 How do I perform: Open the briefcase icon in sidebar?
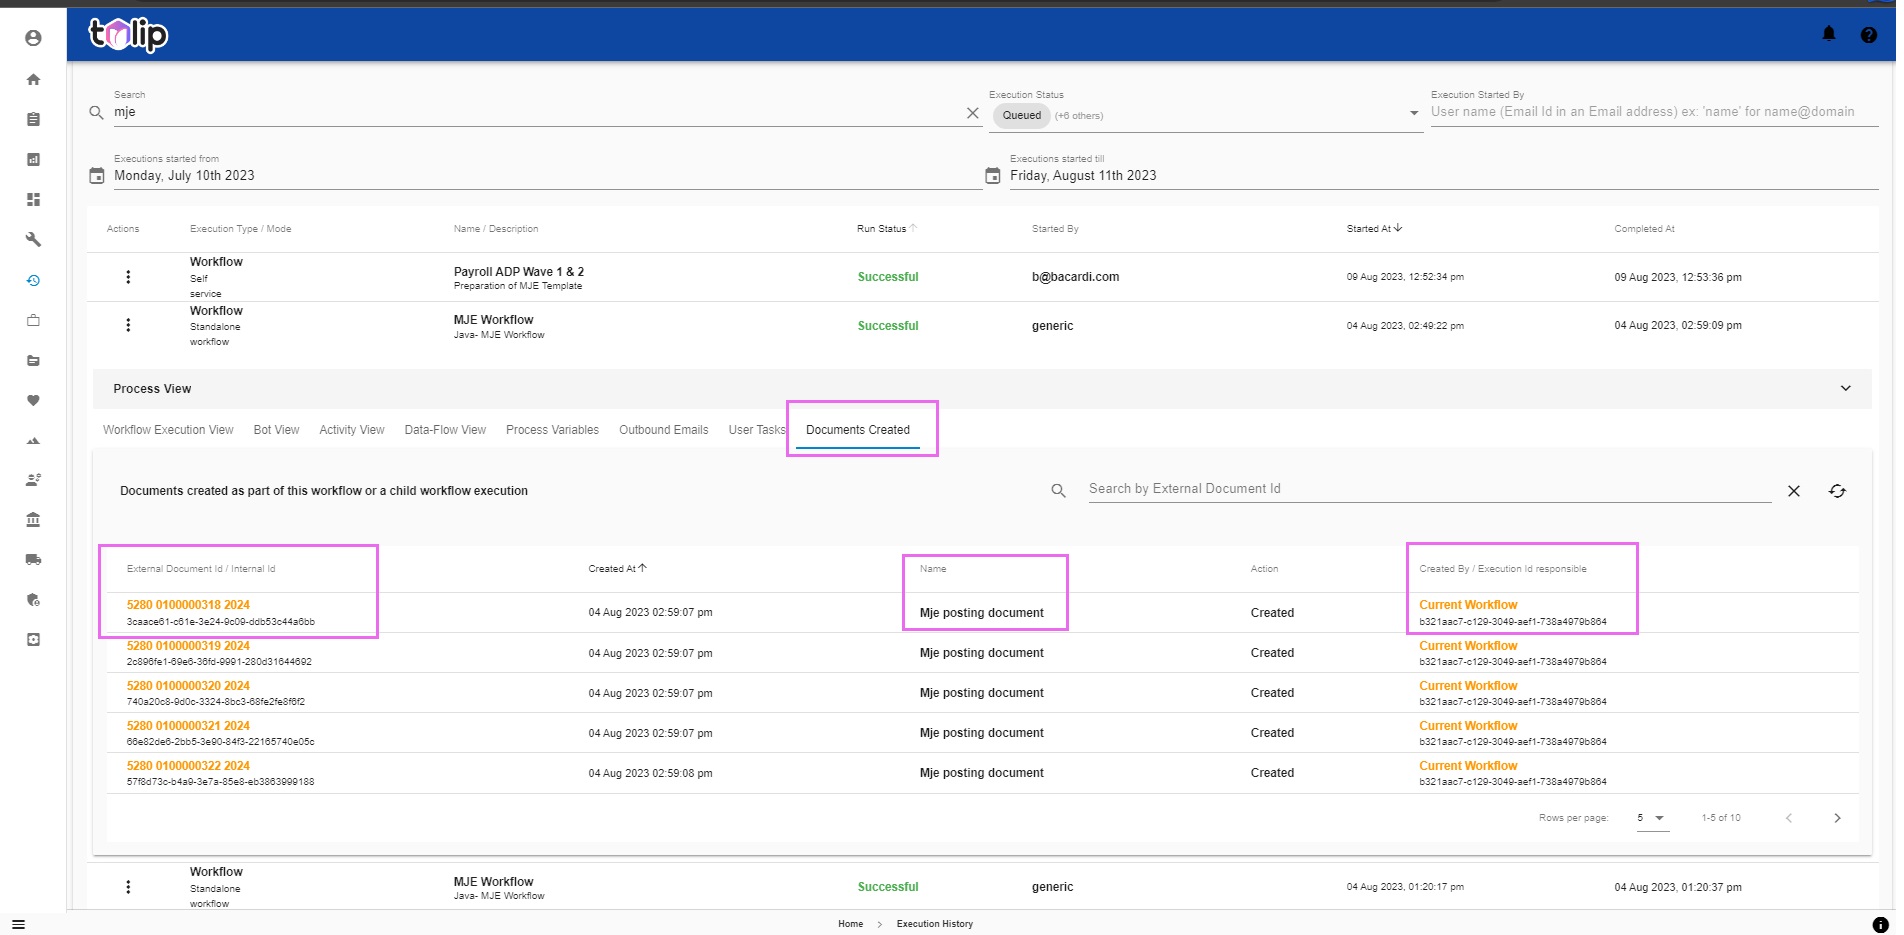pyautogui.click(x=33, y=320)
